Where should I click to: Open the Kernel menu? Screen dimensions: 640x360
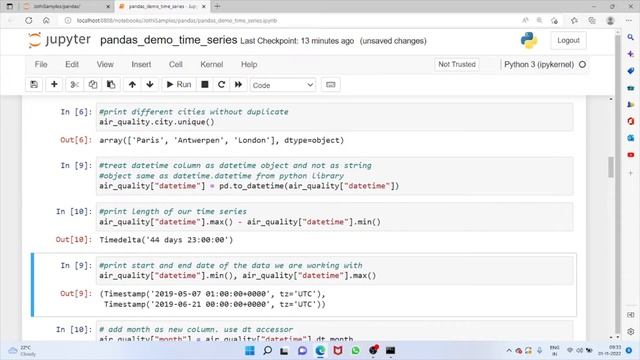pyautogui.click(x=211, y=64)
